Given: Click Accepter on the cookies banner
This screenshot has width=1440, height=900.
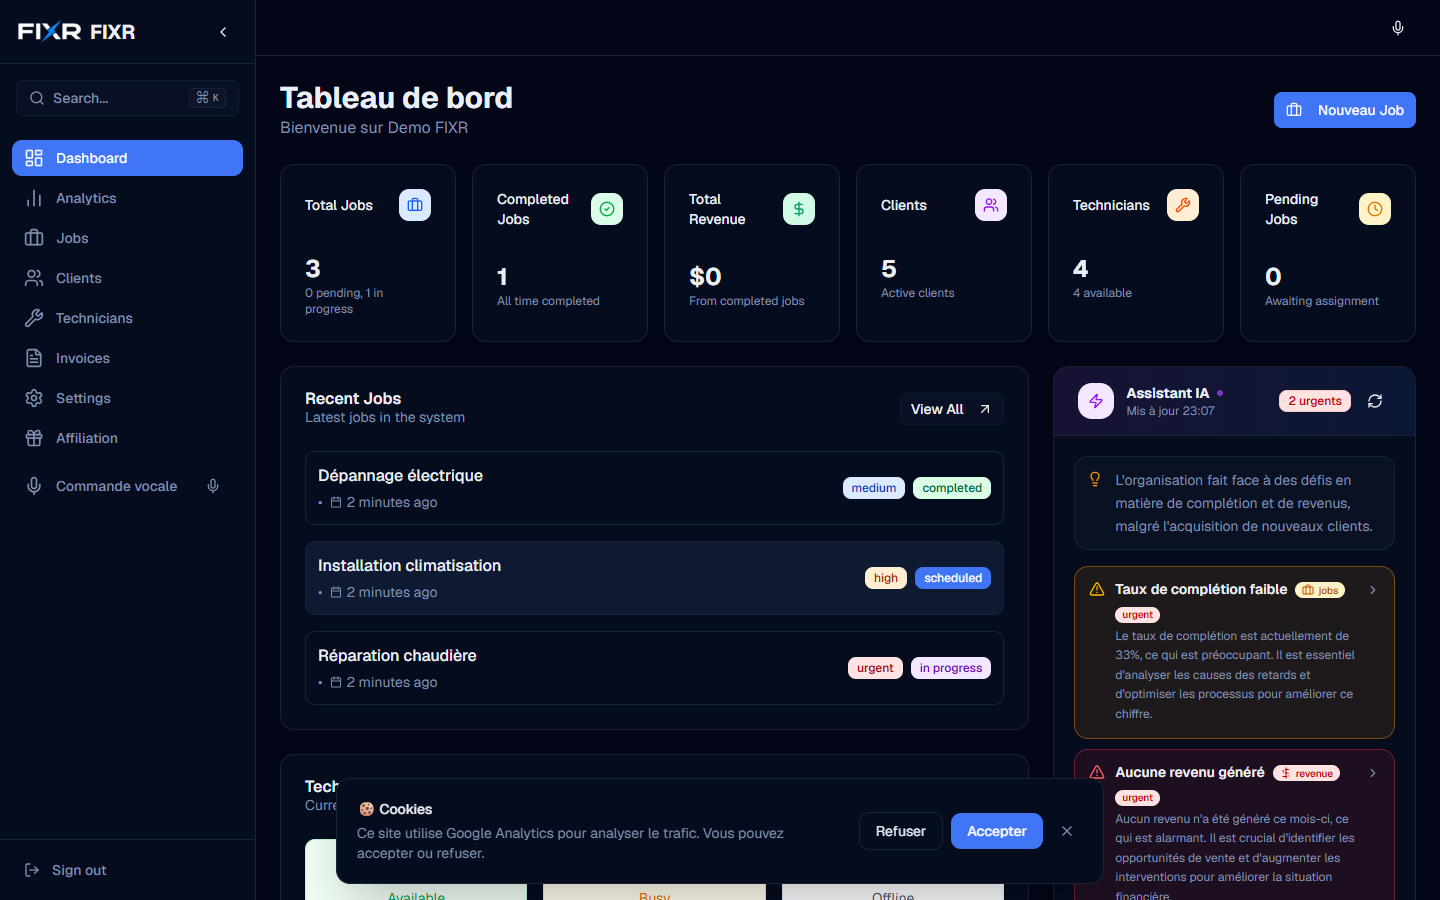Looking at the screenshot, I should click(997, 831).
